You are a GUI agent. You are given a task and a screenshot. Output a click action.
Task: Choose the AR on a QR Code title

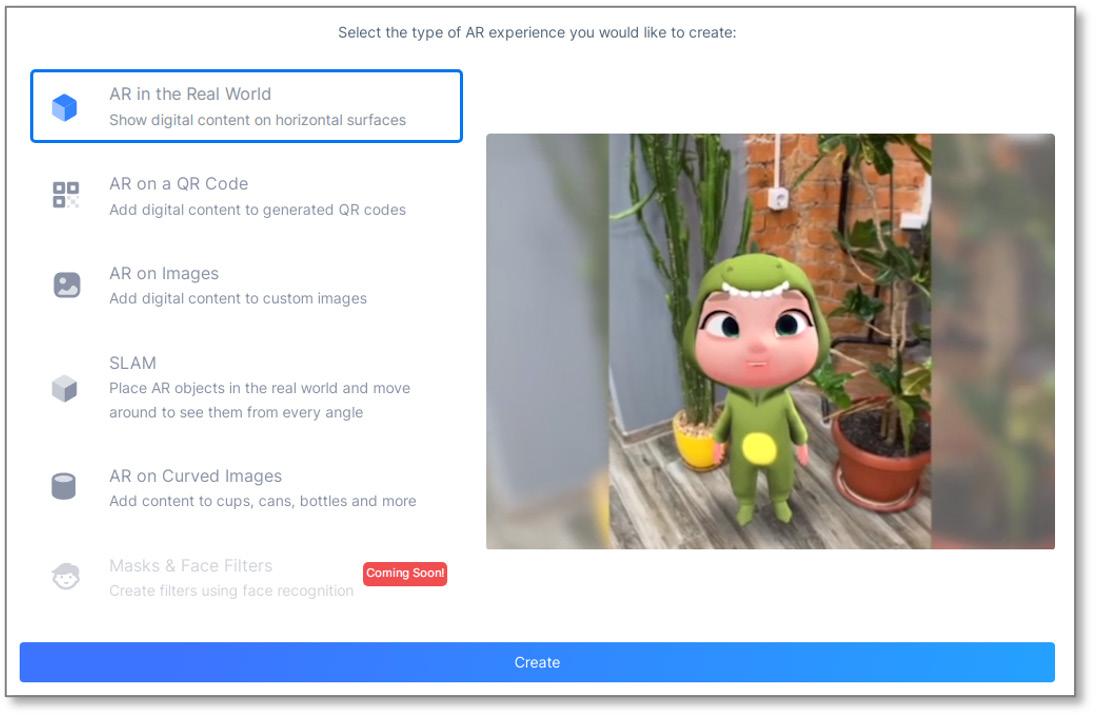coord(178,184)
